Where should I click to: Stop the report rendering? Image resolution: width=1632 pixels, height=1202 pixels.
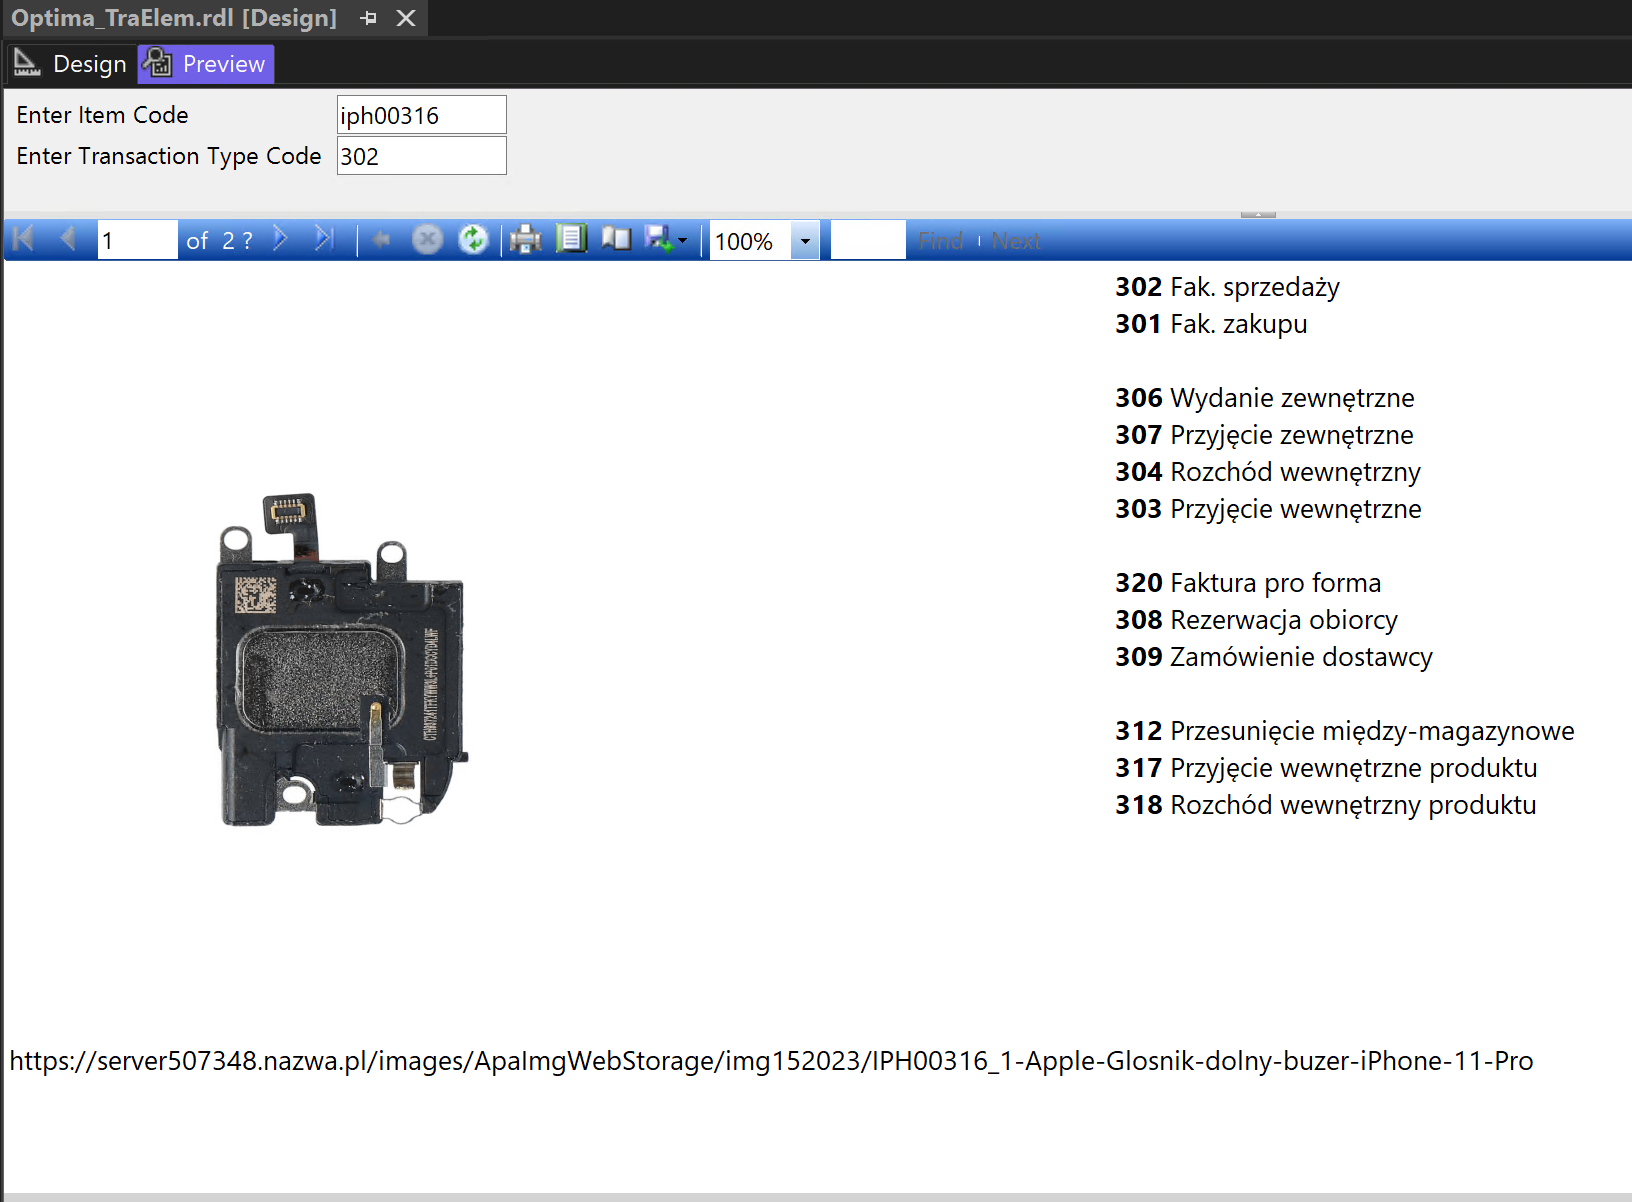click(x=427, y=239)
